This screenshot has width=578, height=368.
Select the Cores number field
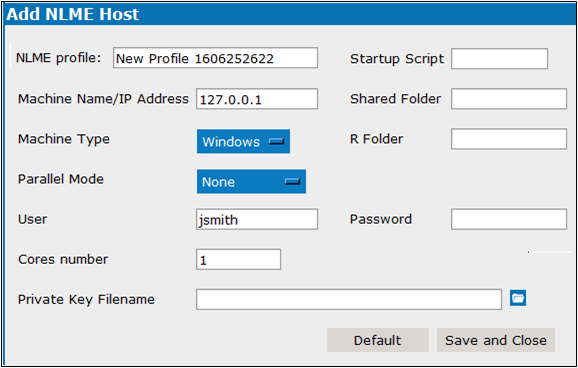click(x=238, y=260)
